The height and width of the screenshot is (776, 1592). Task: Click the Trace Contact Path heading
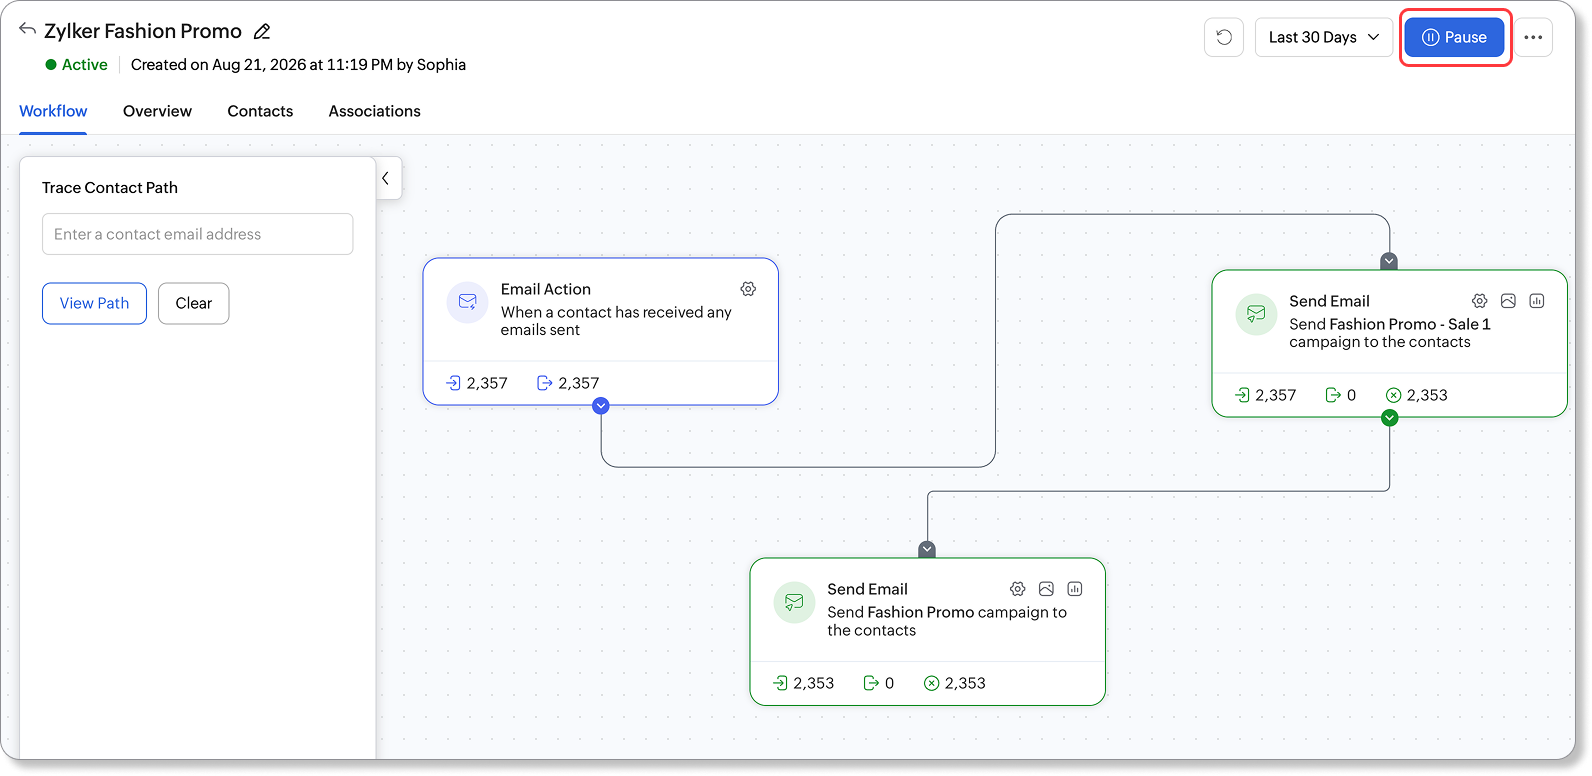[x=110, y=188]
